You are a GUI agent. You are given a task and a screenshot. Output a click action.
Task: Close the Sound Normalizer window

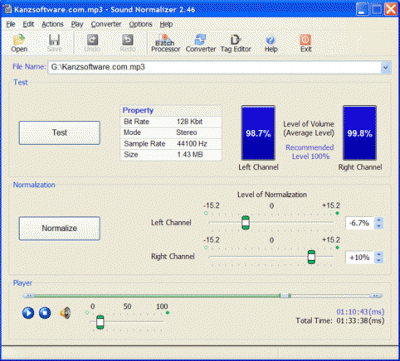click(x=390, y=9)
